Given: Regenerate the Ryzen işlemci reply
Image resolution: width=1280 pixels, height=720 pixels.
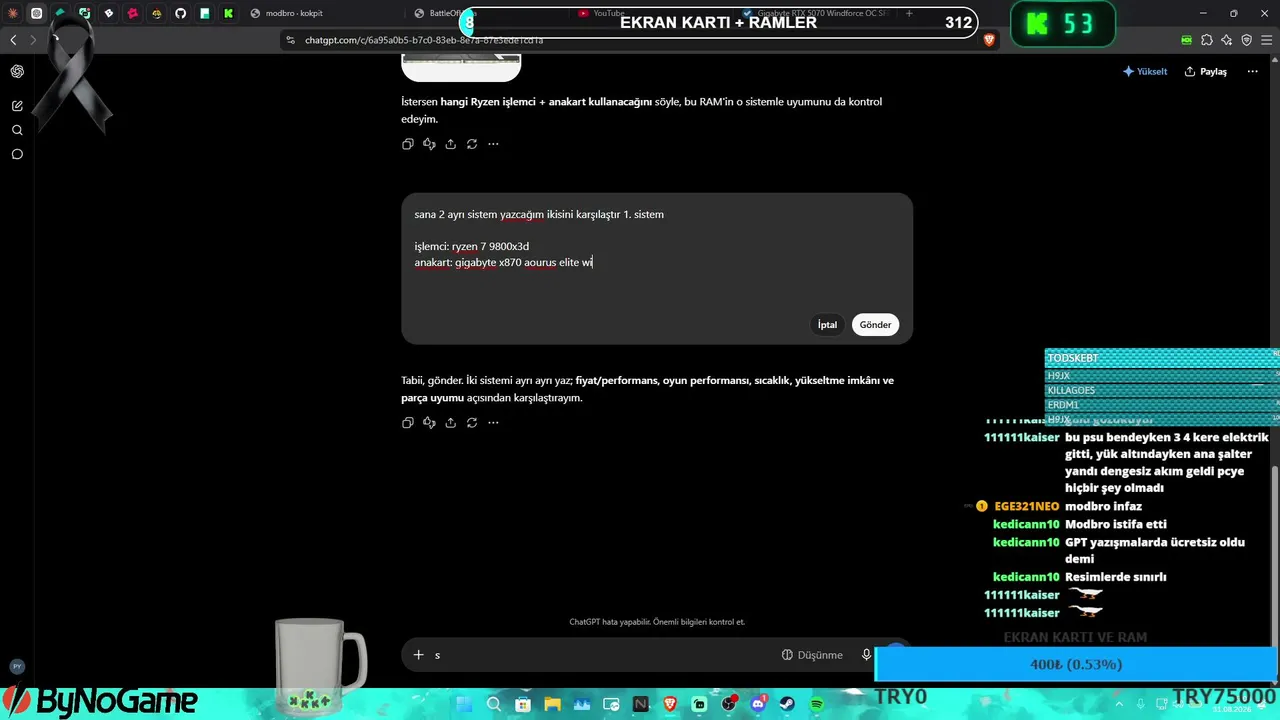Looking at the screenshot, I should pos(472,144).
